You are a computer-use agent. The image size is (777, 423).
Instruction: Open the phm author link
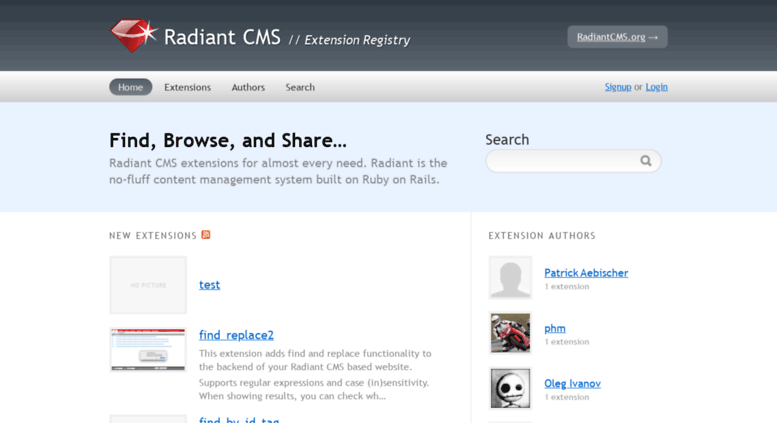[x=555, y=328]
